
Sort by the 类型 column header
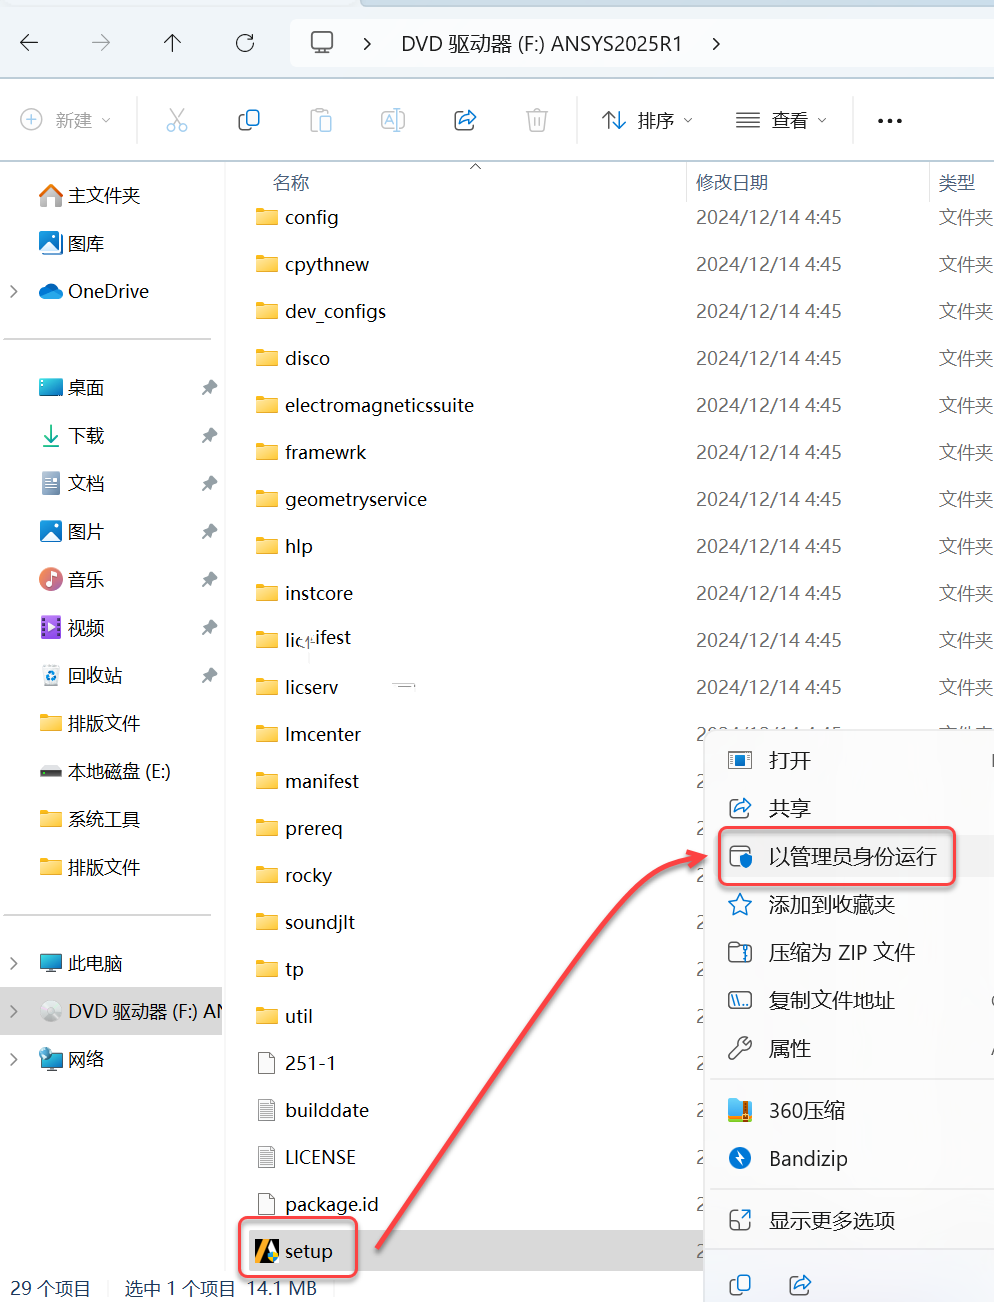(957, 183)
